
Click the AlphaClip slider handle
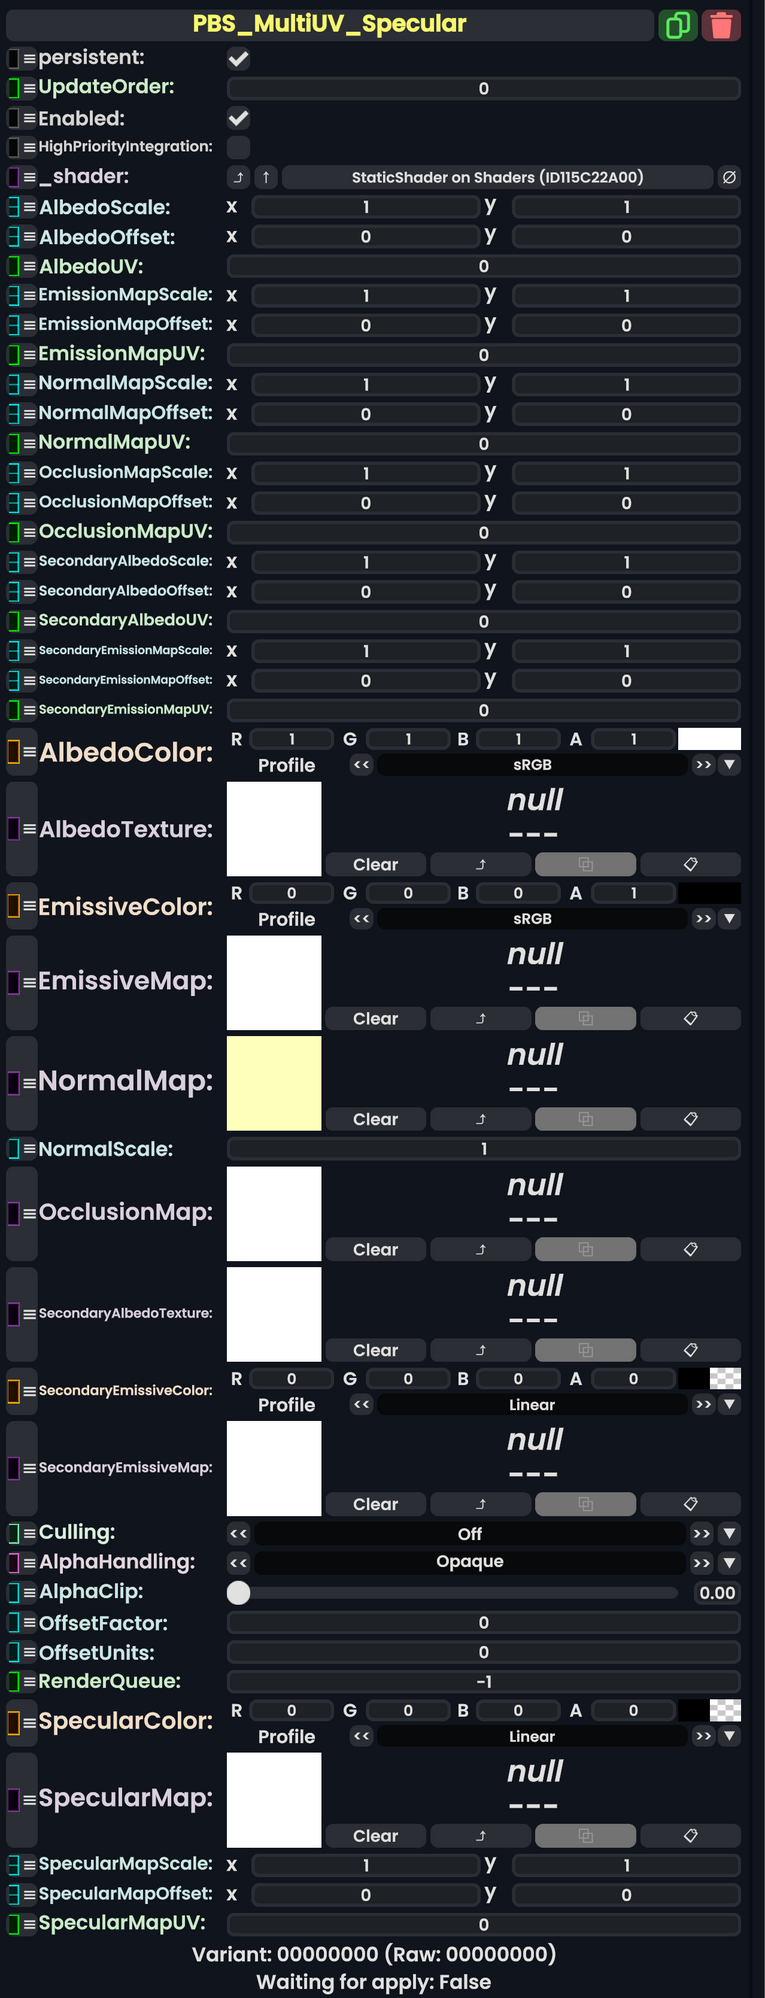coord(238,1593)
